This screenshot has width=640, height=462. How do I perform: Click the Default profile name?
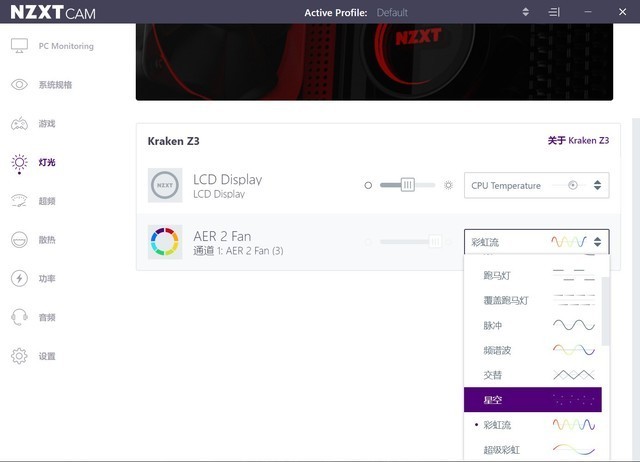tap(392, 13)
